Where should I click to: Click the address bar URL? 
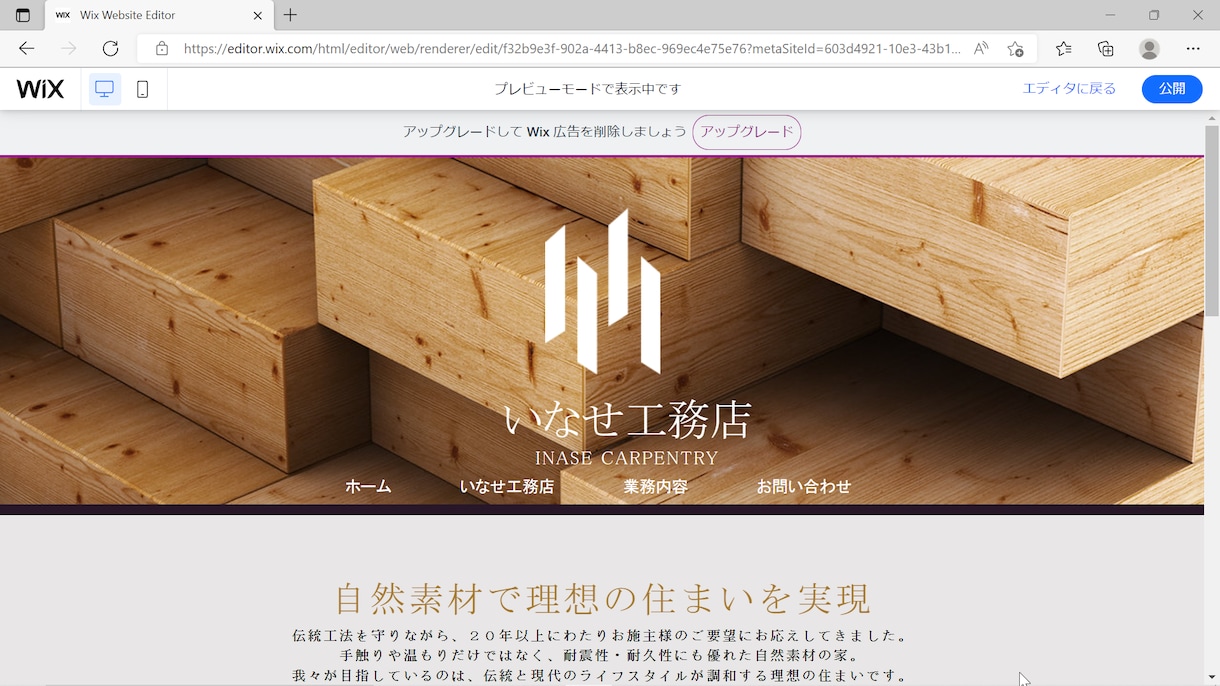tap(572, 48)
